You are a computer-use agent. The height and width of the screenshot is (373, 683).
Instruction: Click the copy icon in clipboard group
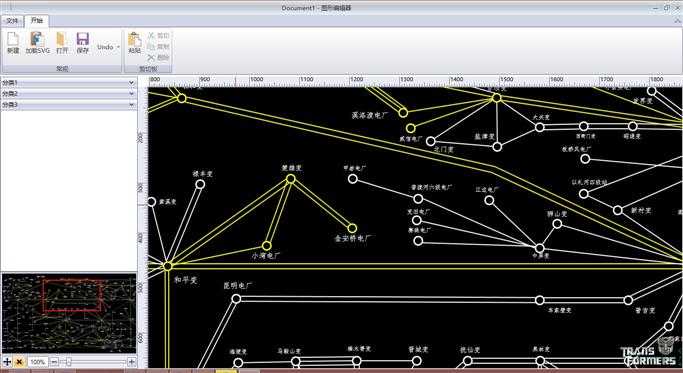151,46
